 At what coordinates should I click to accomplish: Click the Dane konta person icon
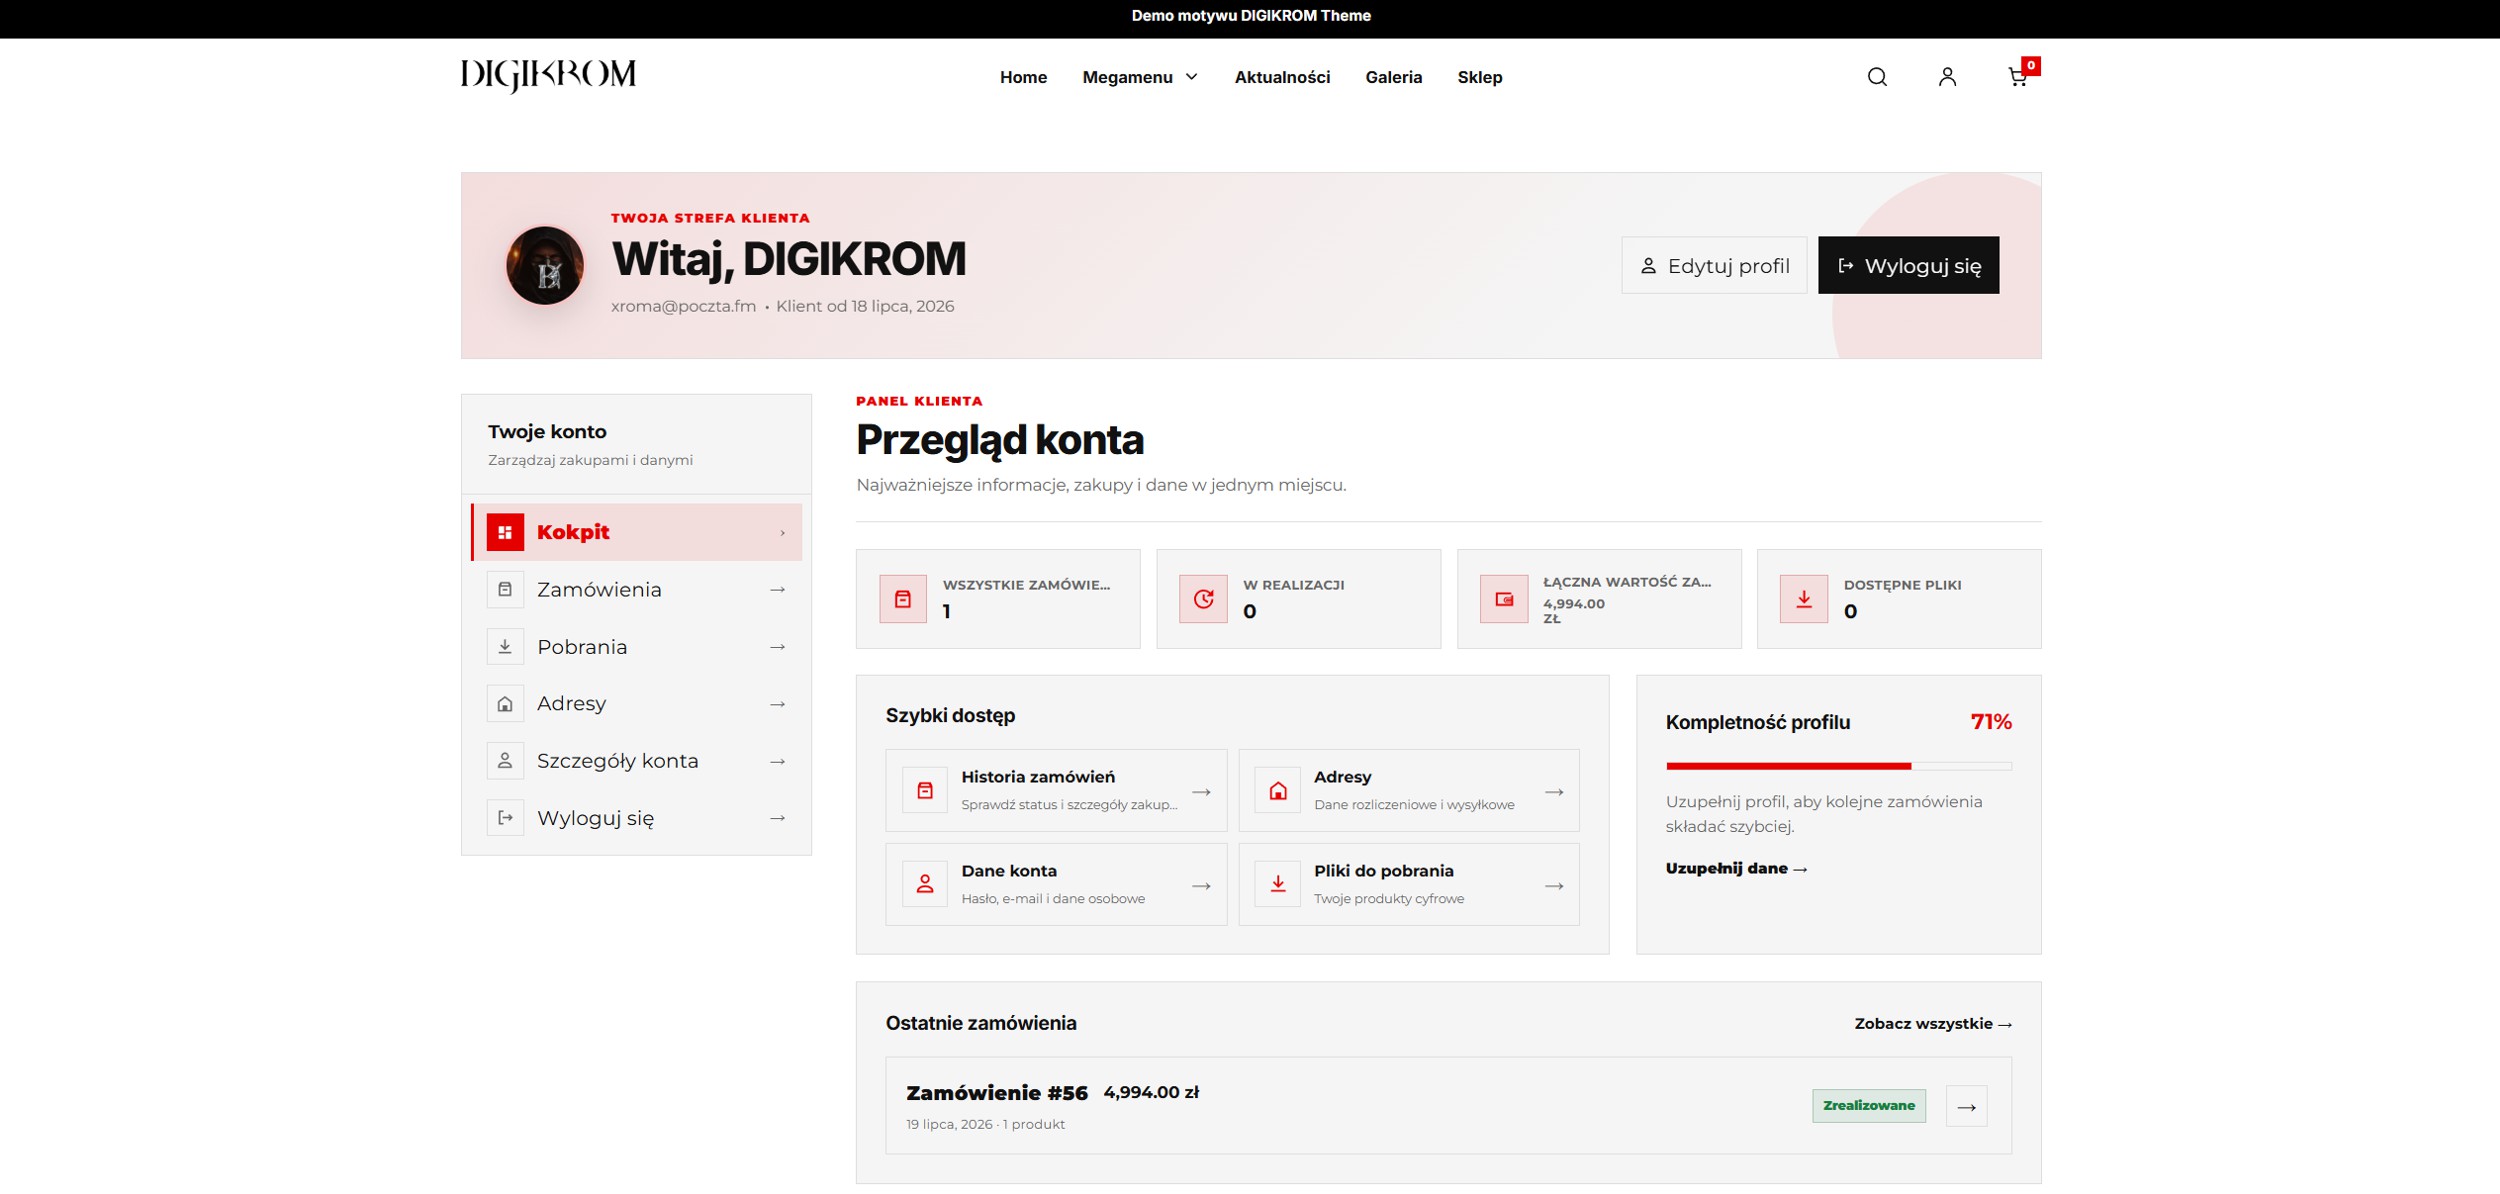(x=925, y=884)
